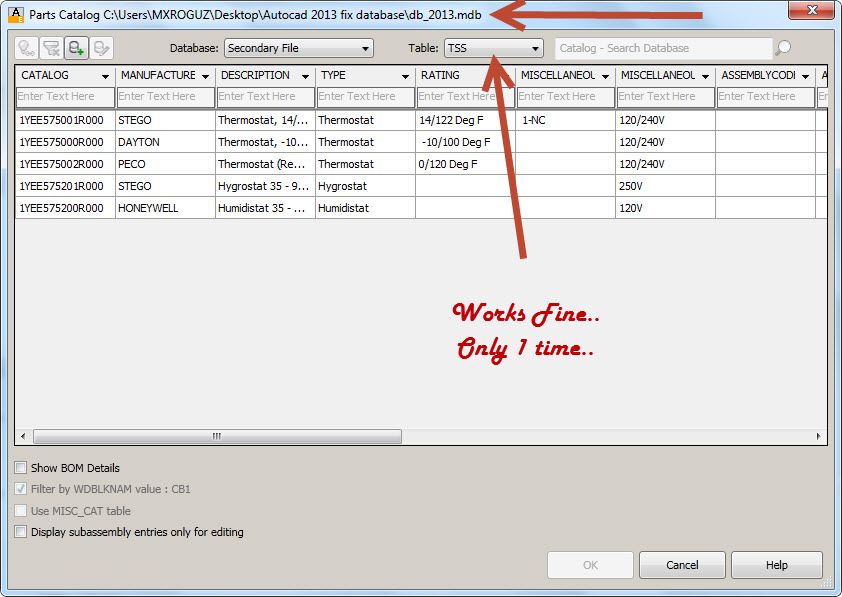The image size is (842, 597).
Task: Click the add catalog entry database icon
Action: (x=76, y=48)
